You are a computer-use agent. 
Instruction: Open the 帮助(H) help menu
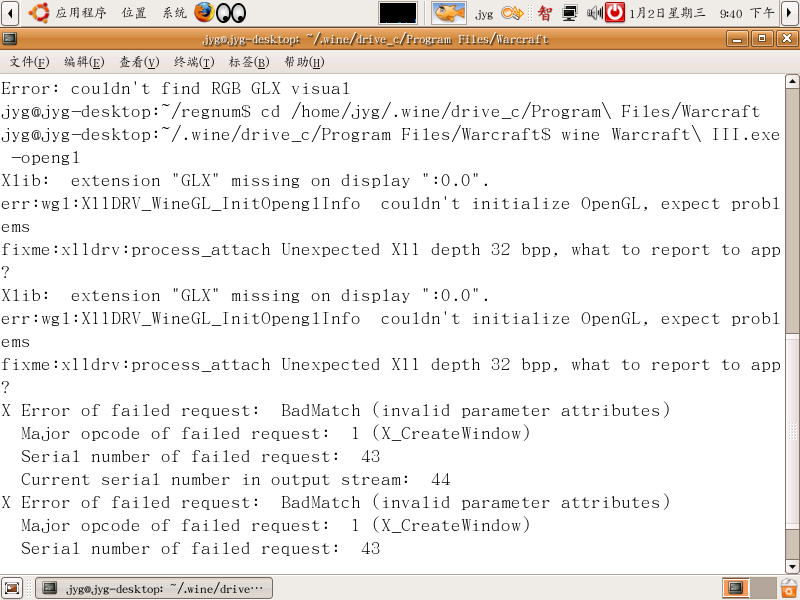click(x=304, y=62)
